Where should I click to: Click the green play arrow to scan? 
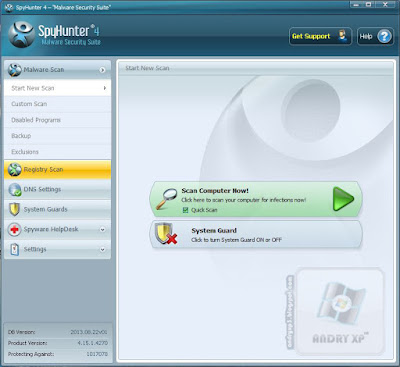coord(343,199)
